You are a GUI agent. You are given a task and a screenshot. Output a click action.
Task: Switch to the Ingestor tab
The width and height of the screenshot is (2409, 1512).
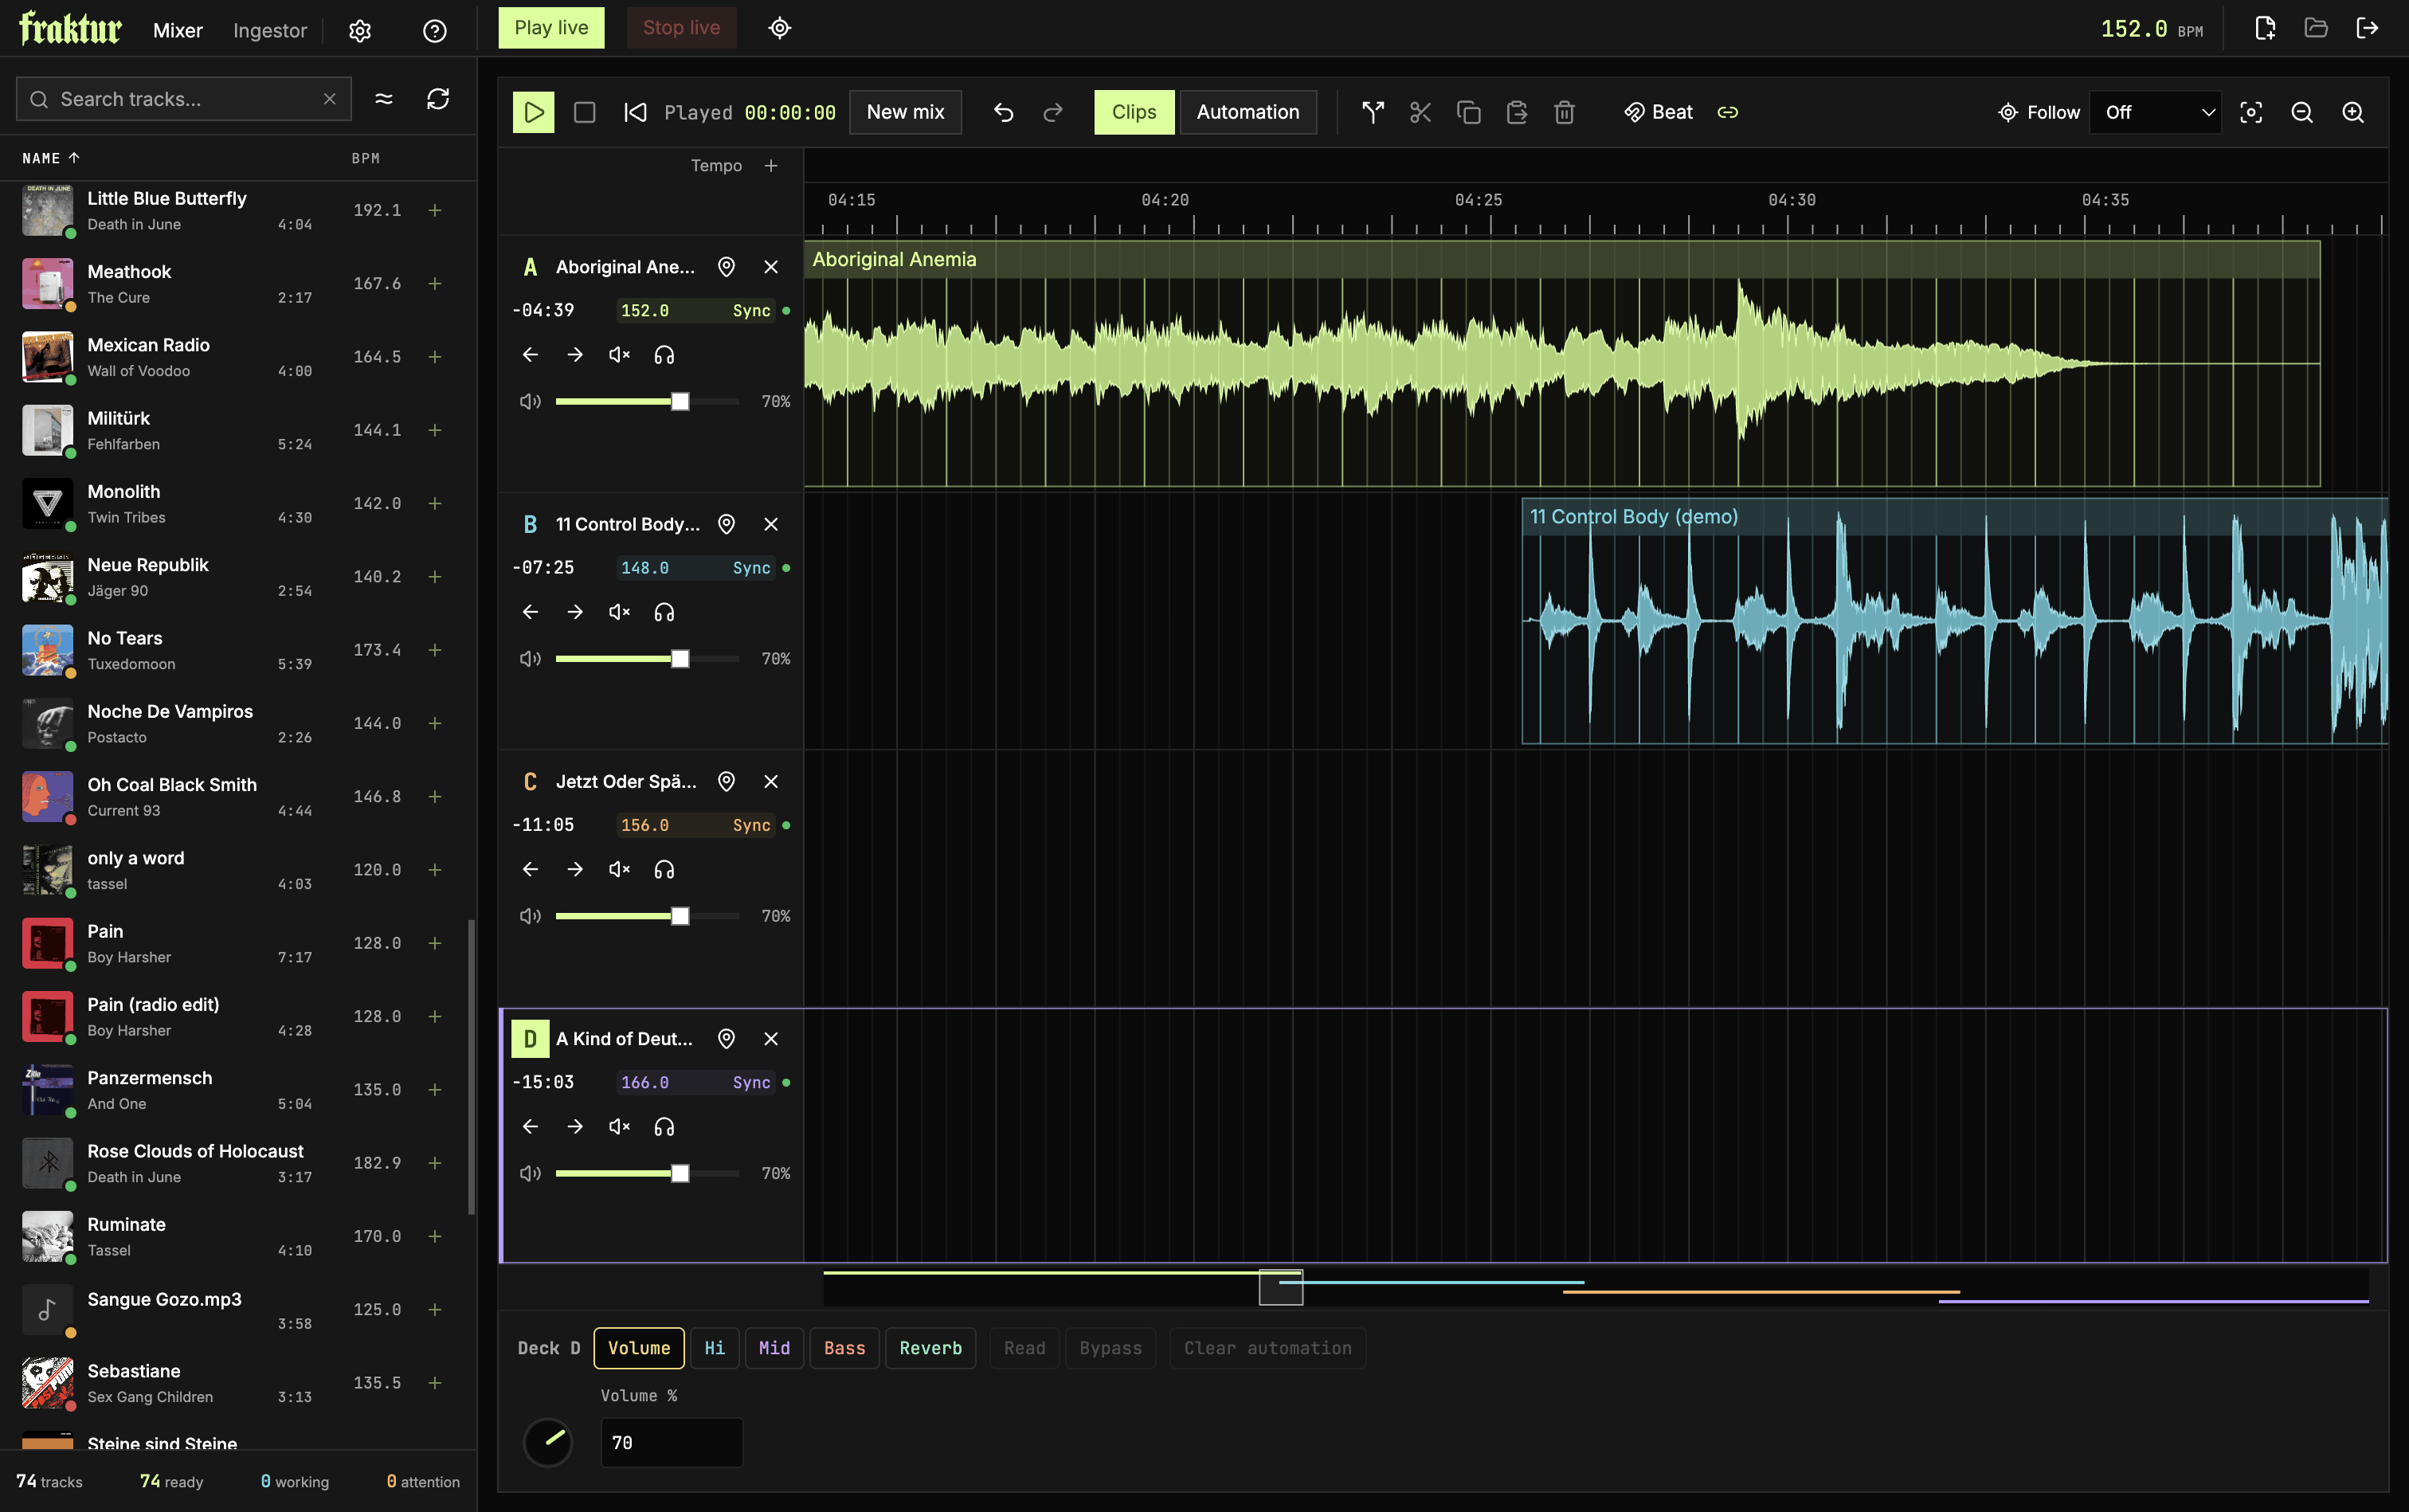(270, 31)
